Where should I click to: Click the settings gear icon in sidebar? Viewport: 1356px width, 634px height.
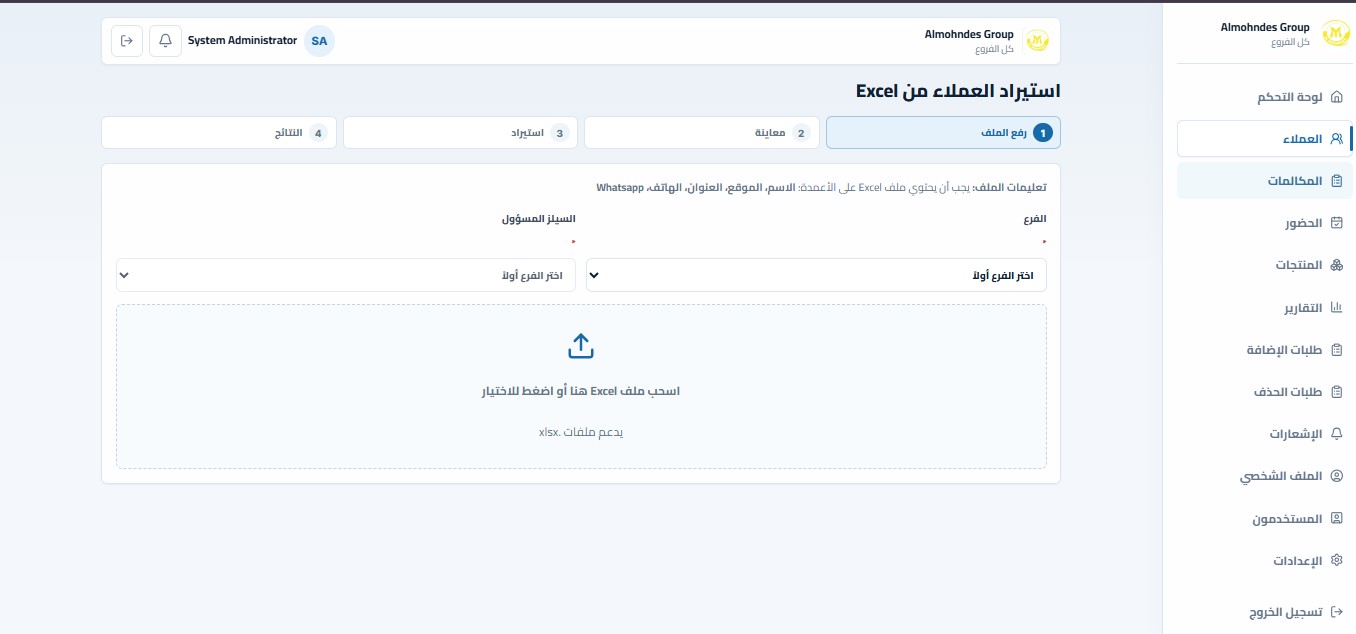click(x=1337, y=561)
